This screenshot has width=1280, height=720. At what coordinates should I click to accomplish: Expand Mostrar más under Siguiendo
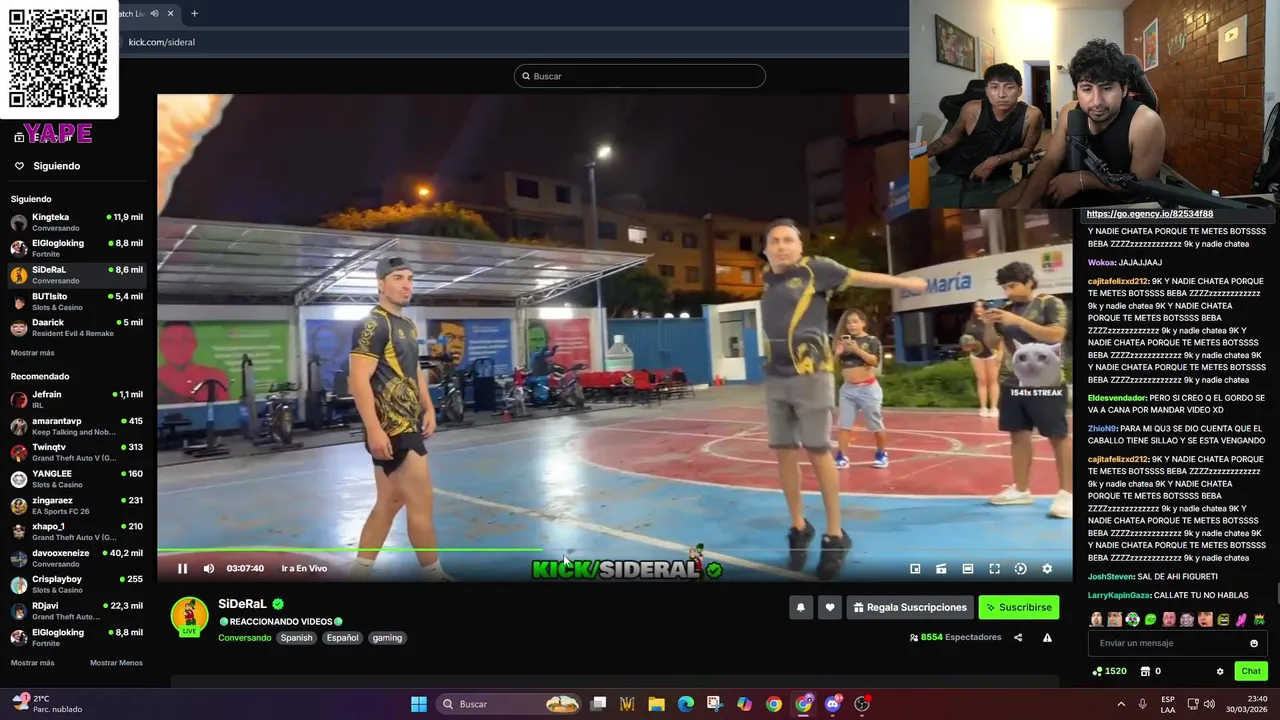[33, 353]
